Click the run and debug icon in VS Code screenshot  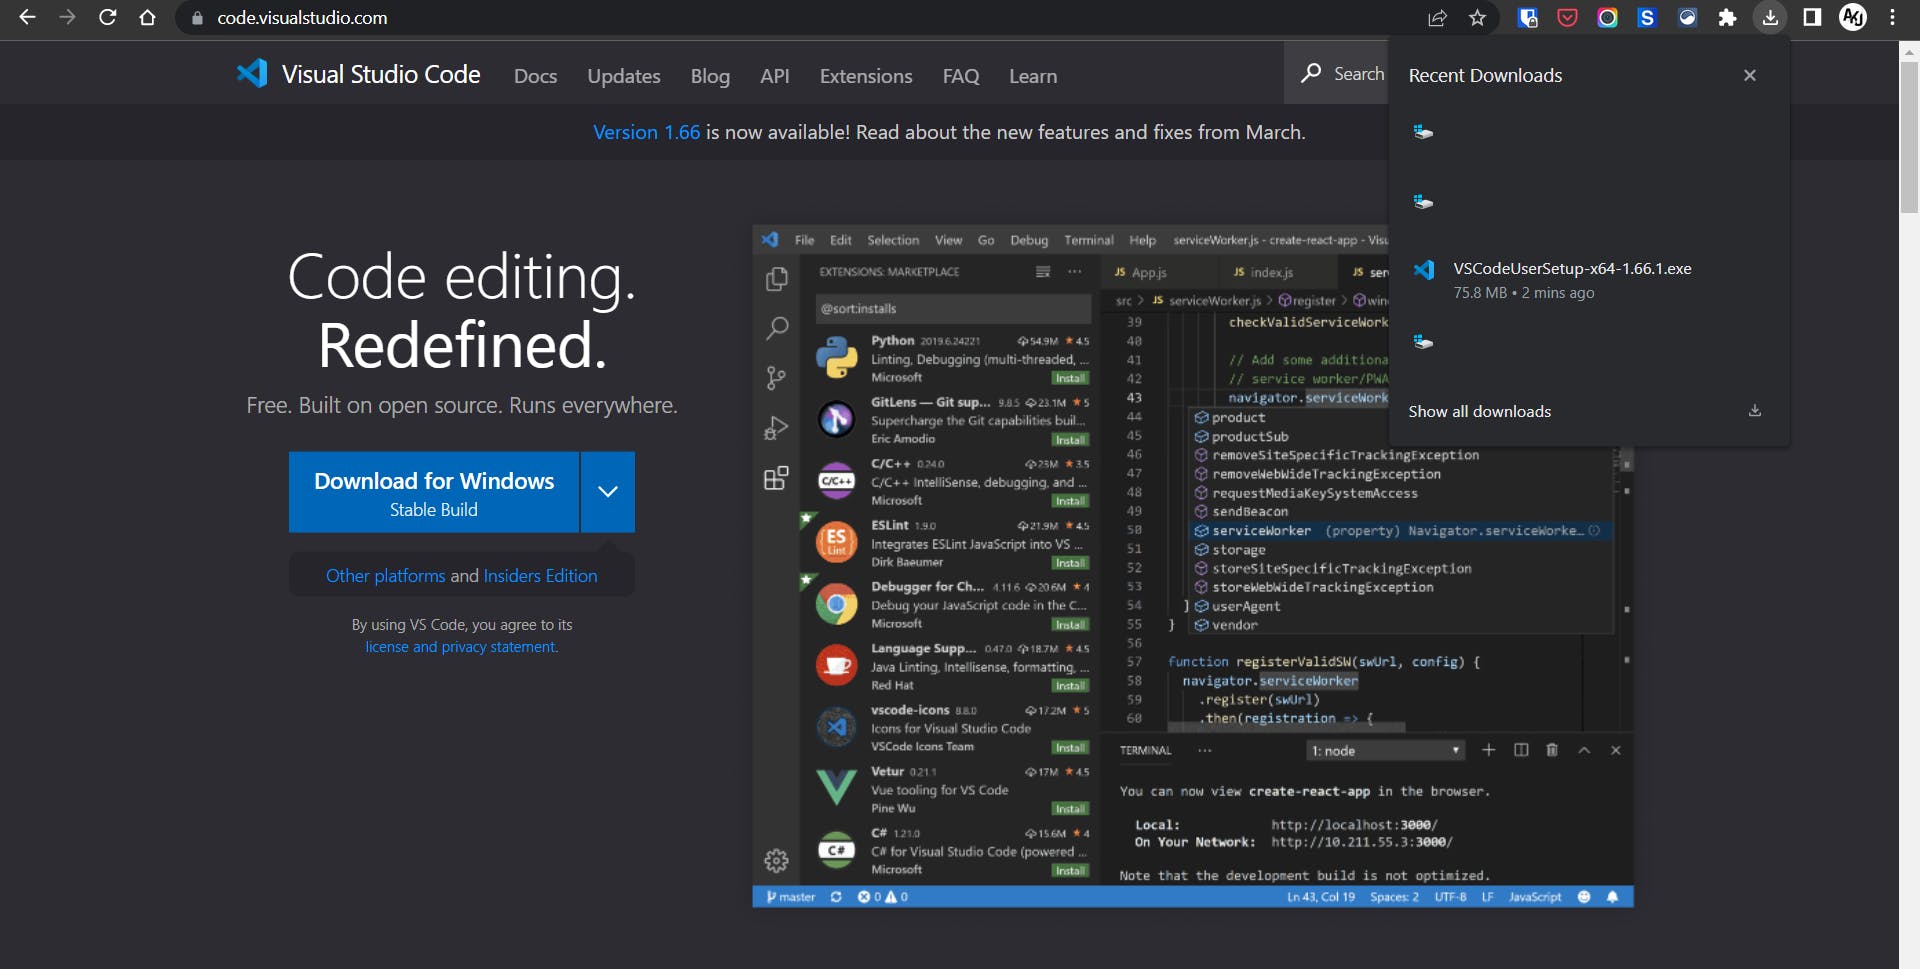[x=776, y=428]
